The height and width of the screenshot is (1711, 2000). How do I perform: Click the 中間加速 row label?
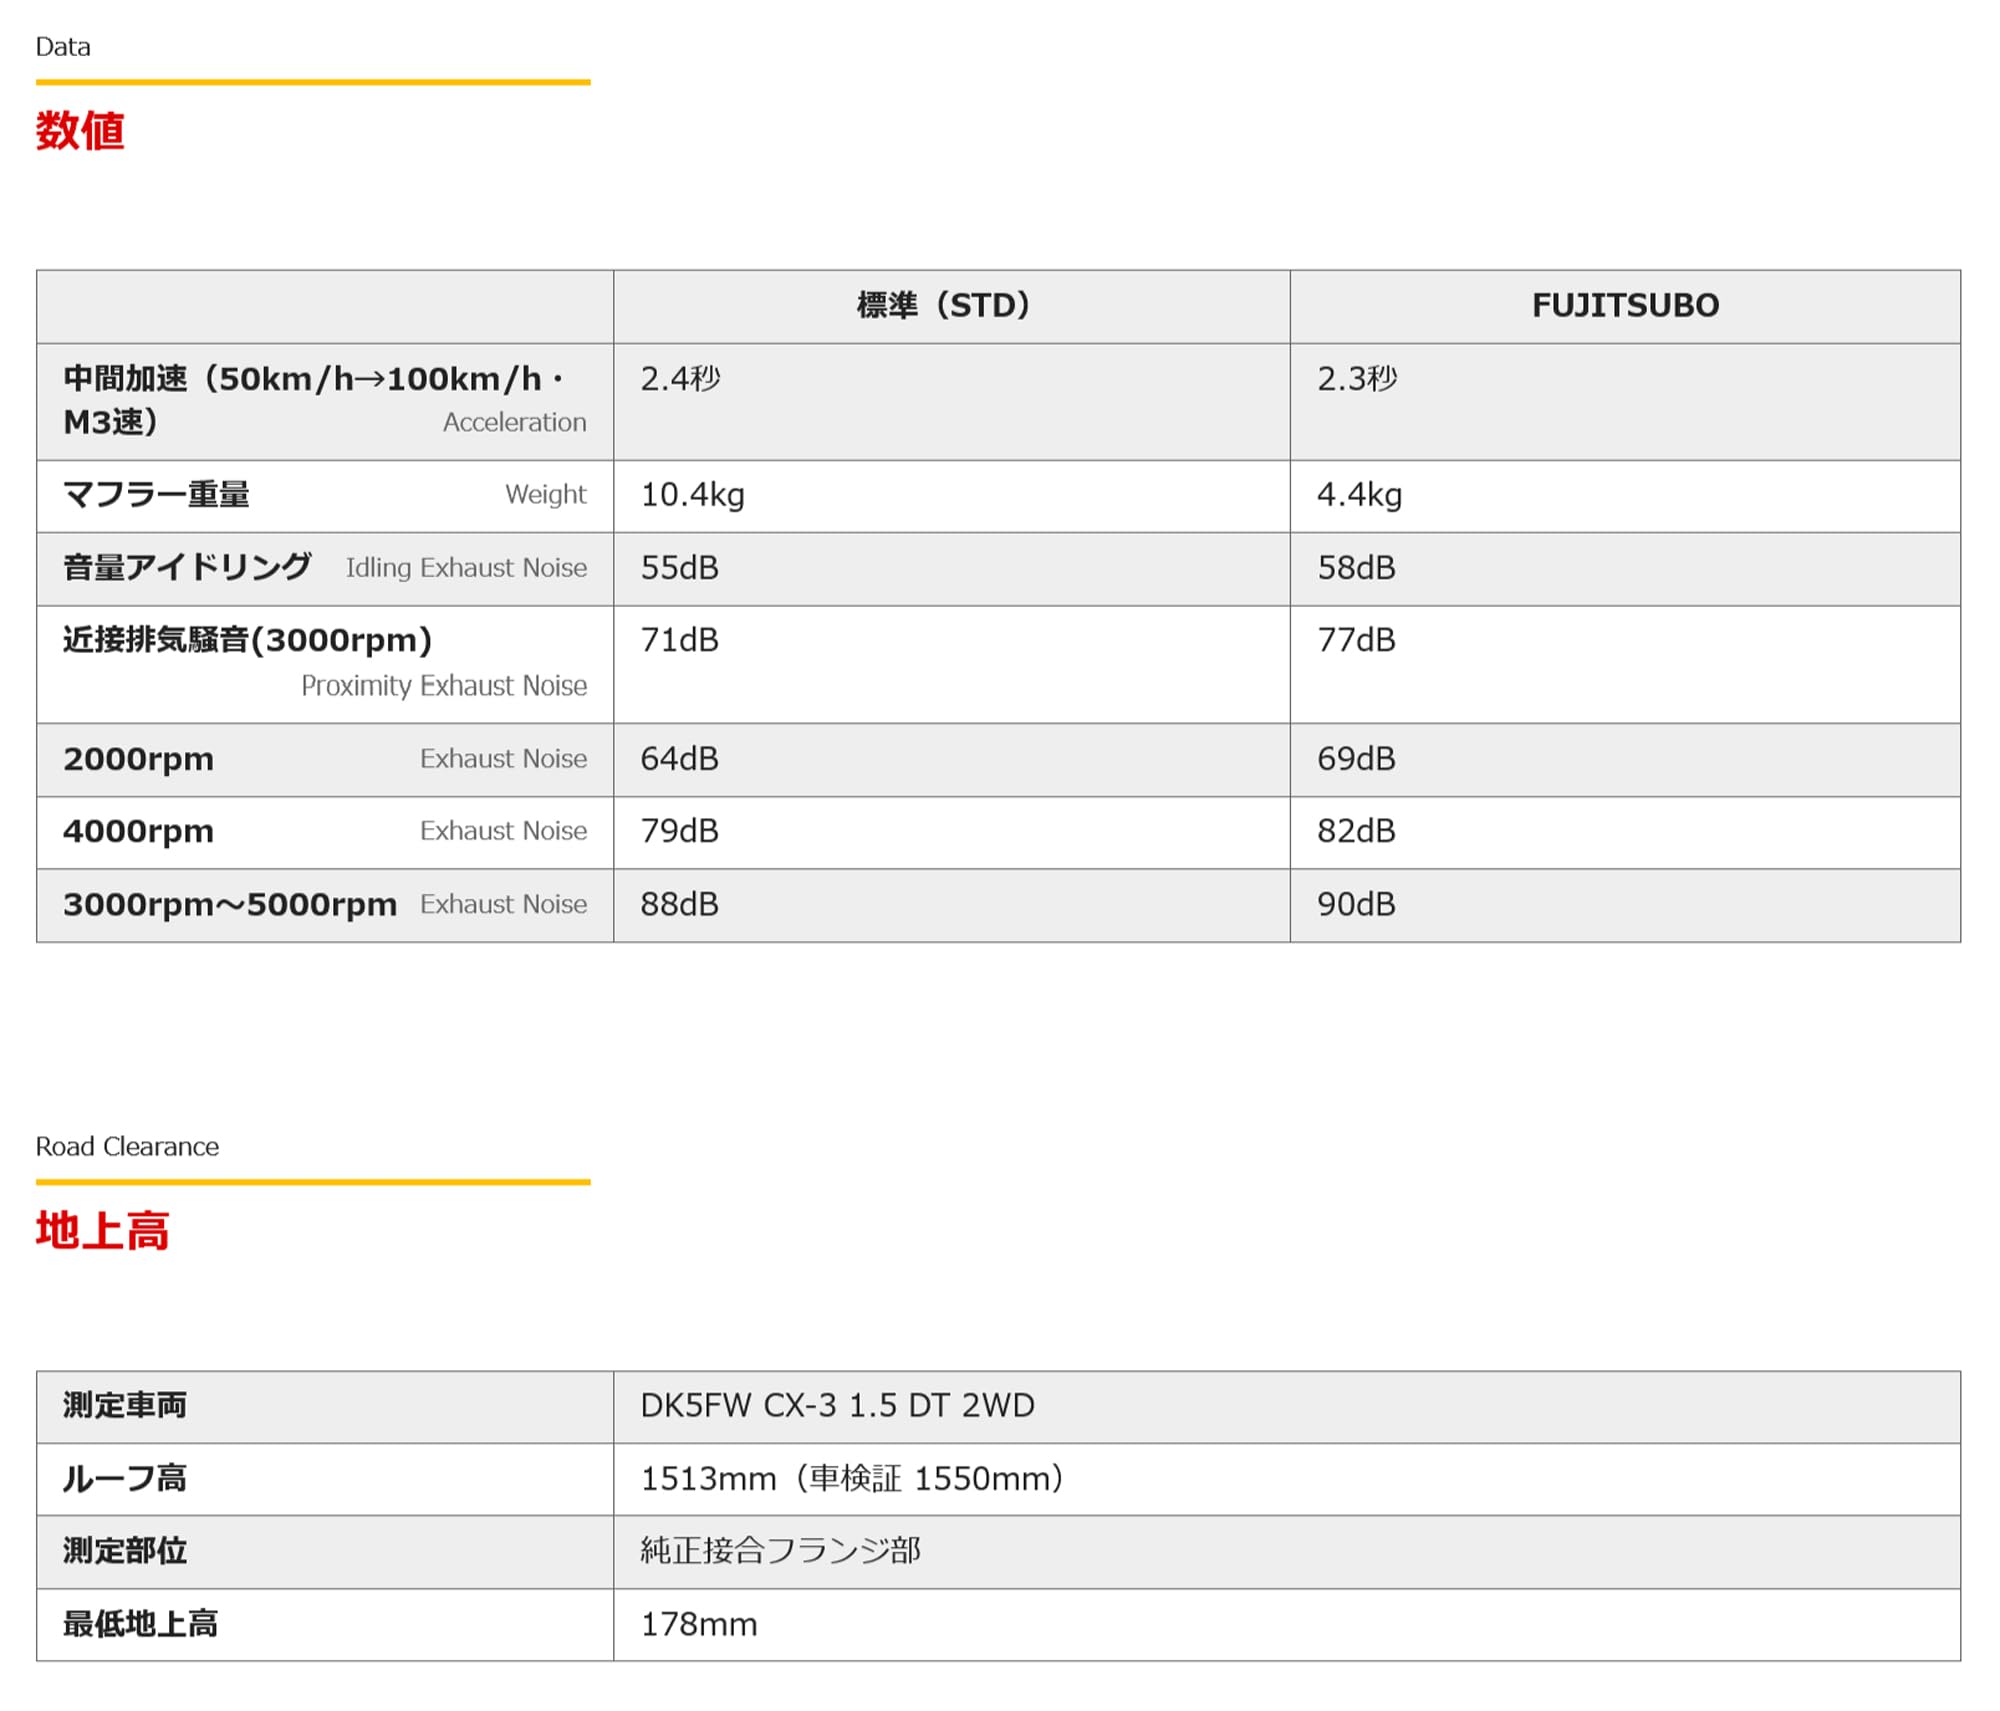tap(313, 400)
